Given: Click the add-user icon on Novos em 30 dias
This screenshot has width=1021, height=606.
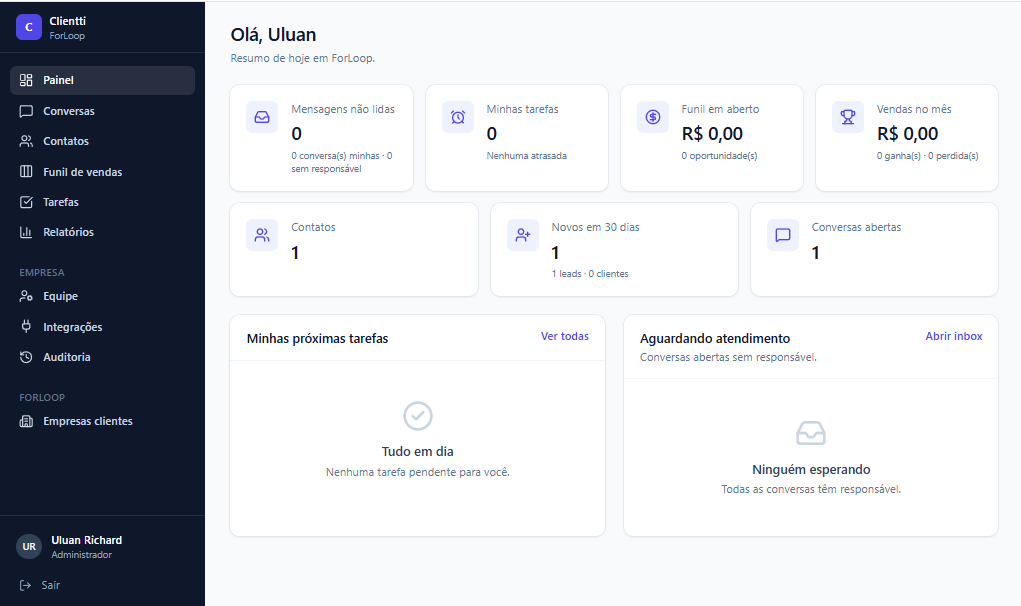Looking at the screenshot, I should coord(523,235).
